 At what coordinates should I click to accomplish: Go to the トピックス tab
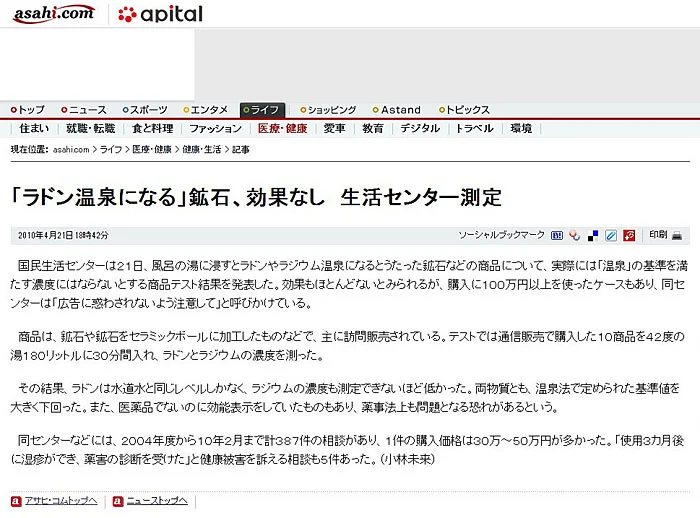point(467,110)
